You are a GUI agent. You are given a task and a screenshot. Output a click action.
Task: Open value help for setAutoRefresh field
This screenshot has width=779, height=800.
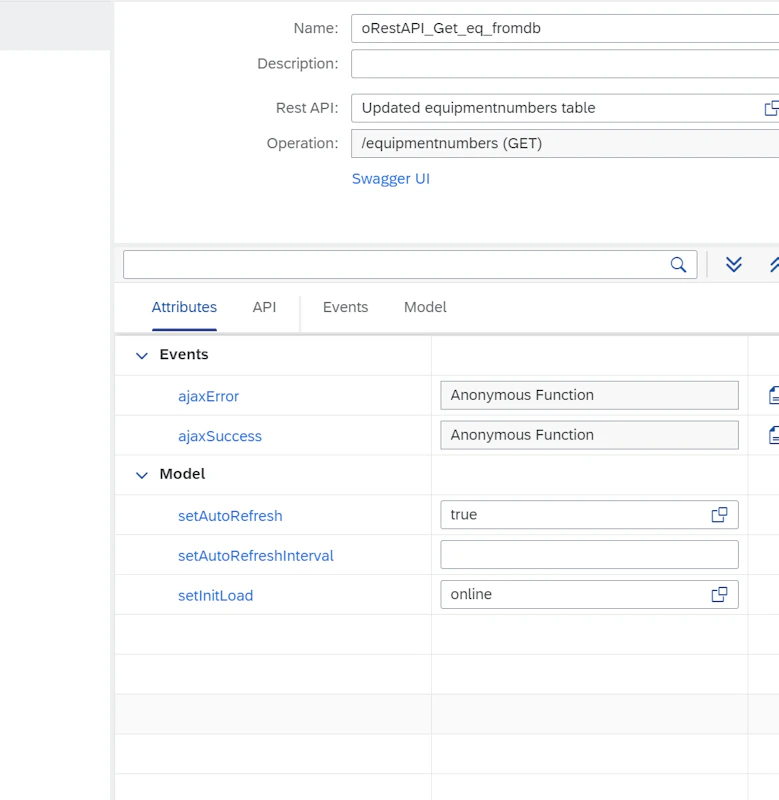click(719, 515)
